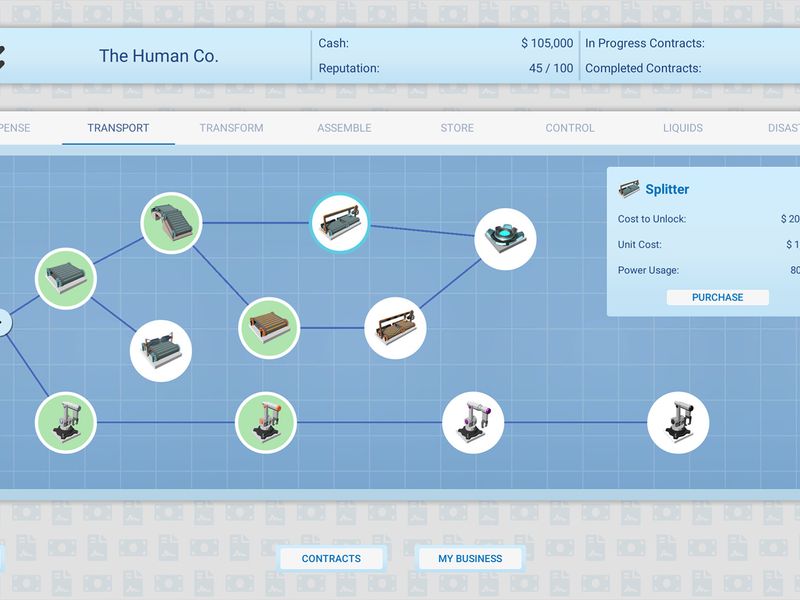Click the Power Usage label

coord(648,270)
